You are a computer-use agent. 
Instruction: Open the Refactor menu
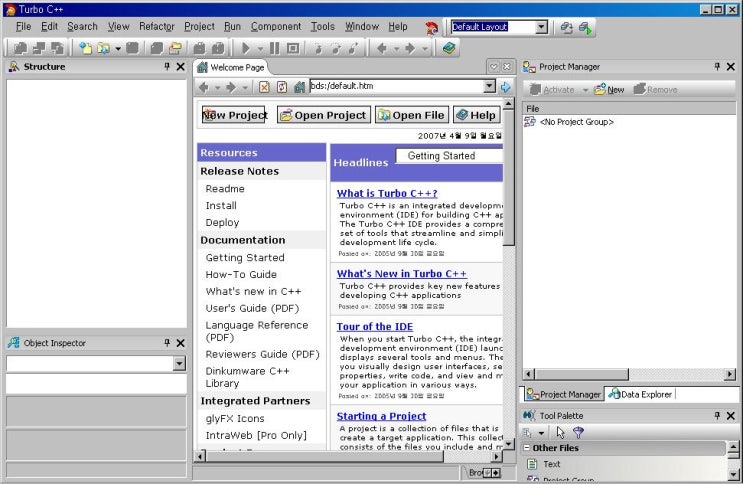(x=157, y=27)
